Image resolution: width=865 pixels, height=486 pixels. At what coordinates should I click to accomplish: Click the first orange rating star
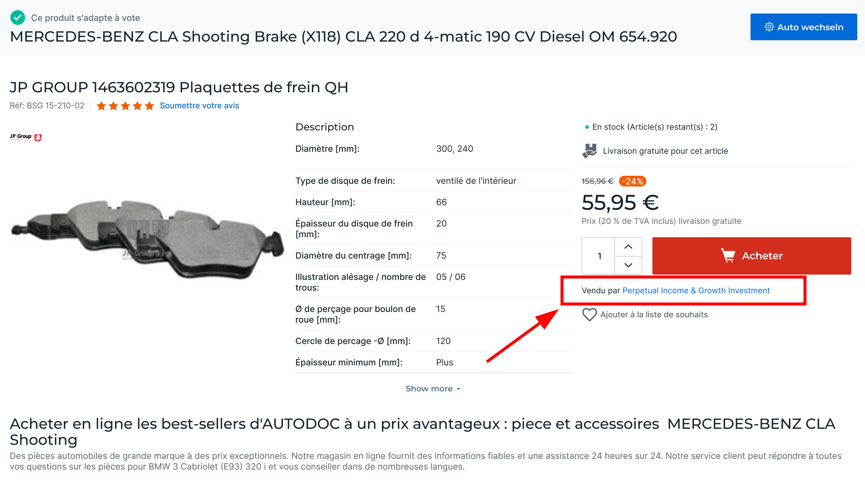[x=101, y=106]
